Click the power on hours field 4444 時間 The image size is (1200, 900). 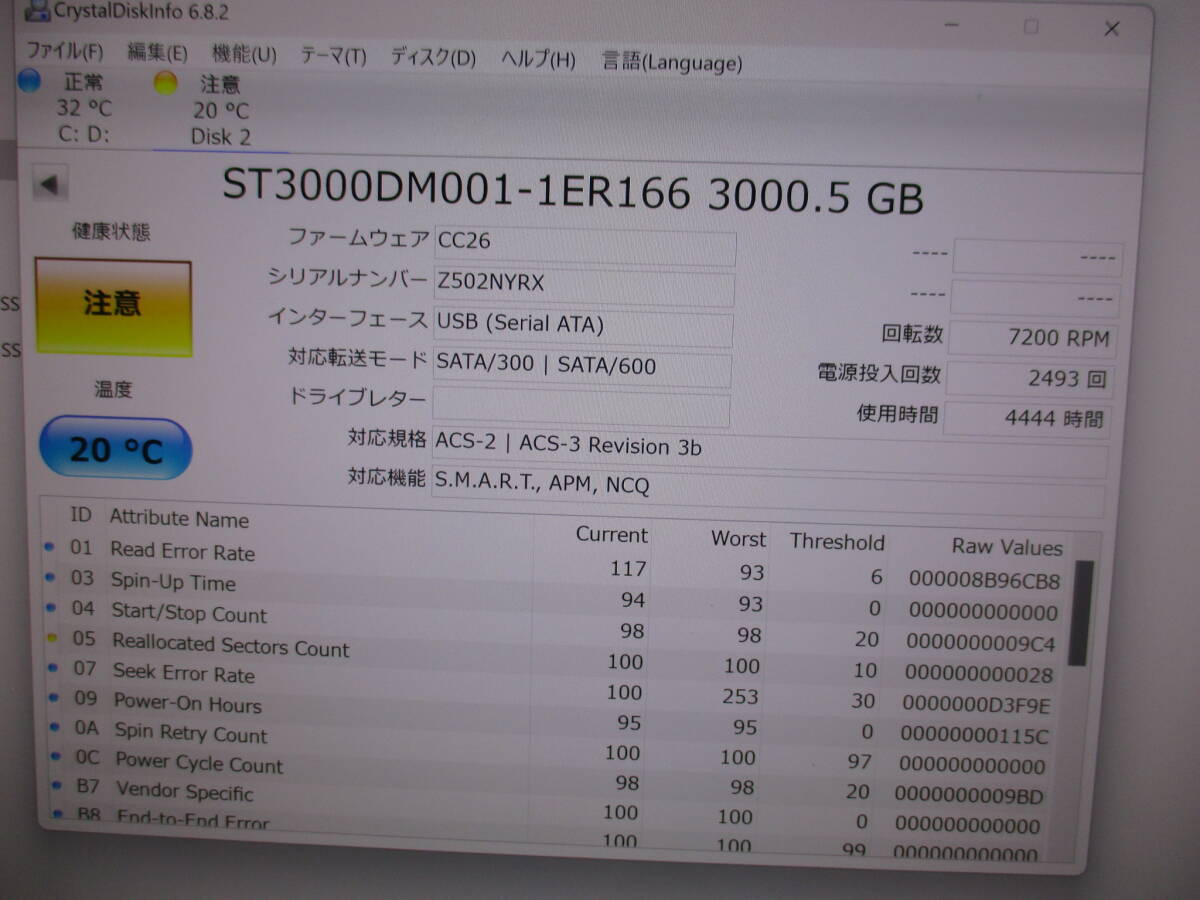1027,419
